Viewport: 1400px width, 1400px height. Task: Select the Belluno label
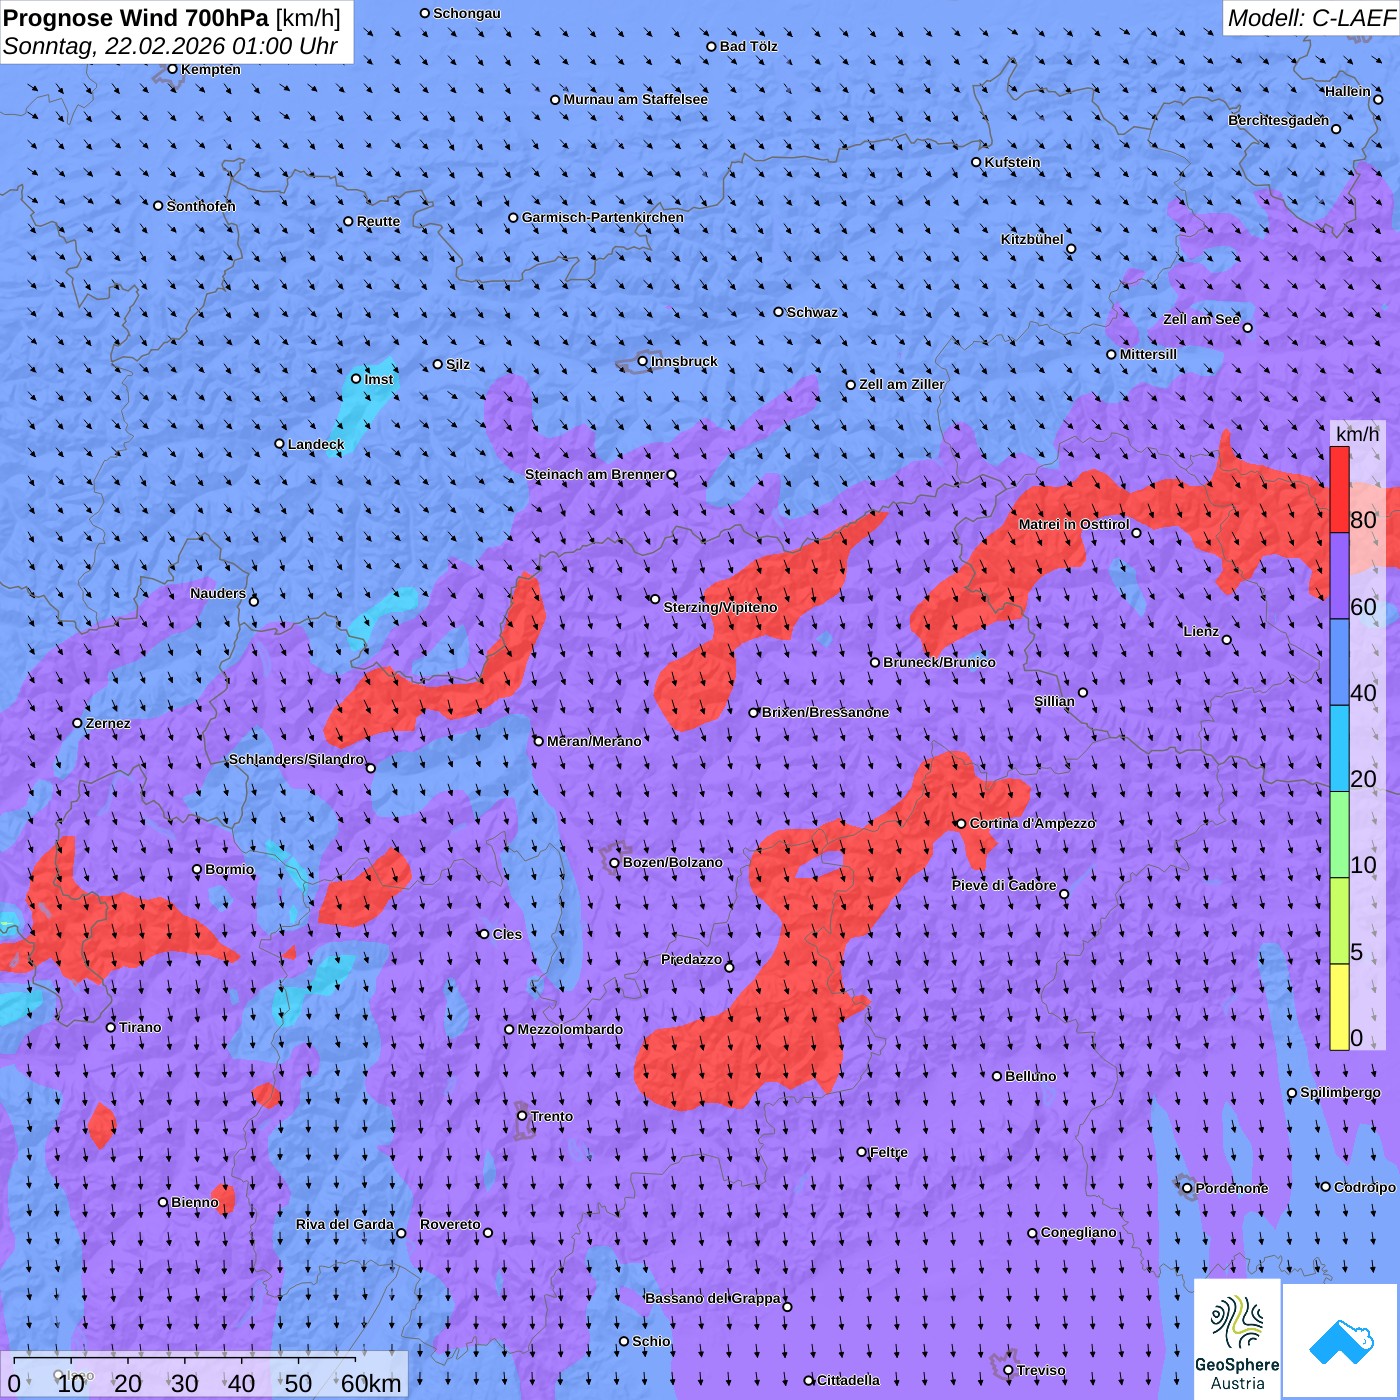click(x=1031, y=1076)
